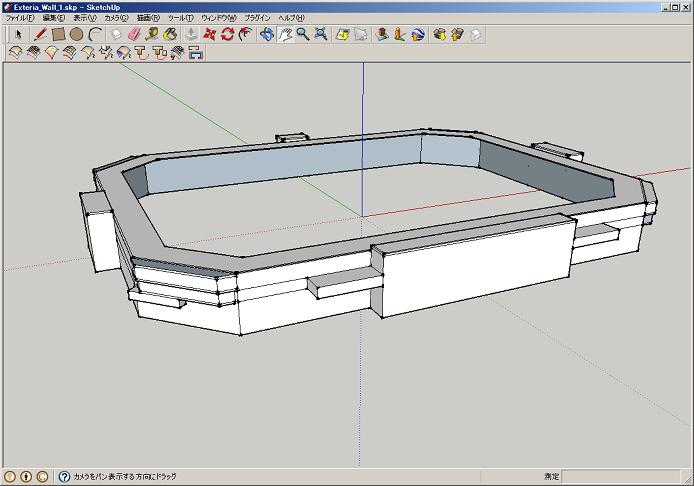Choose the Push/Pull tool
Image resolution: width=694 pixels, height=486 pixels.
tap(191, 34)
